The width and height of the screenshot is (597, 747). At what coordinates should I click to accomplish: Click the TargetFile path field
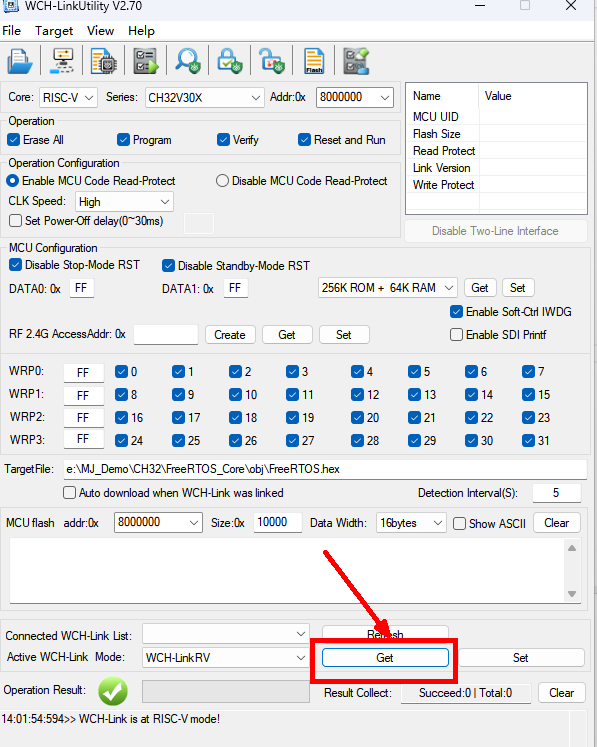coord(325,469)
